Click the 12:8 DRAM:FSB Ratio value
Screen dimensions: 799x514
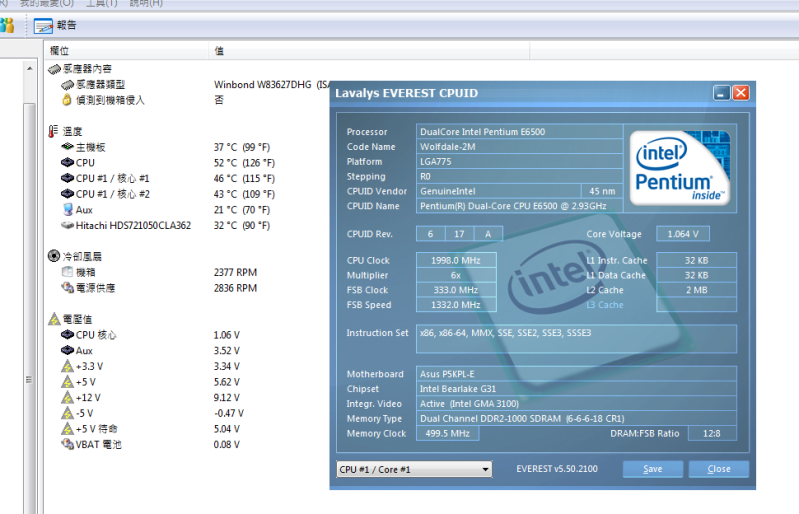[712, 434]
